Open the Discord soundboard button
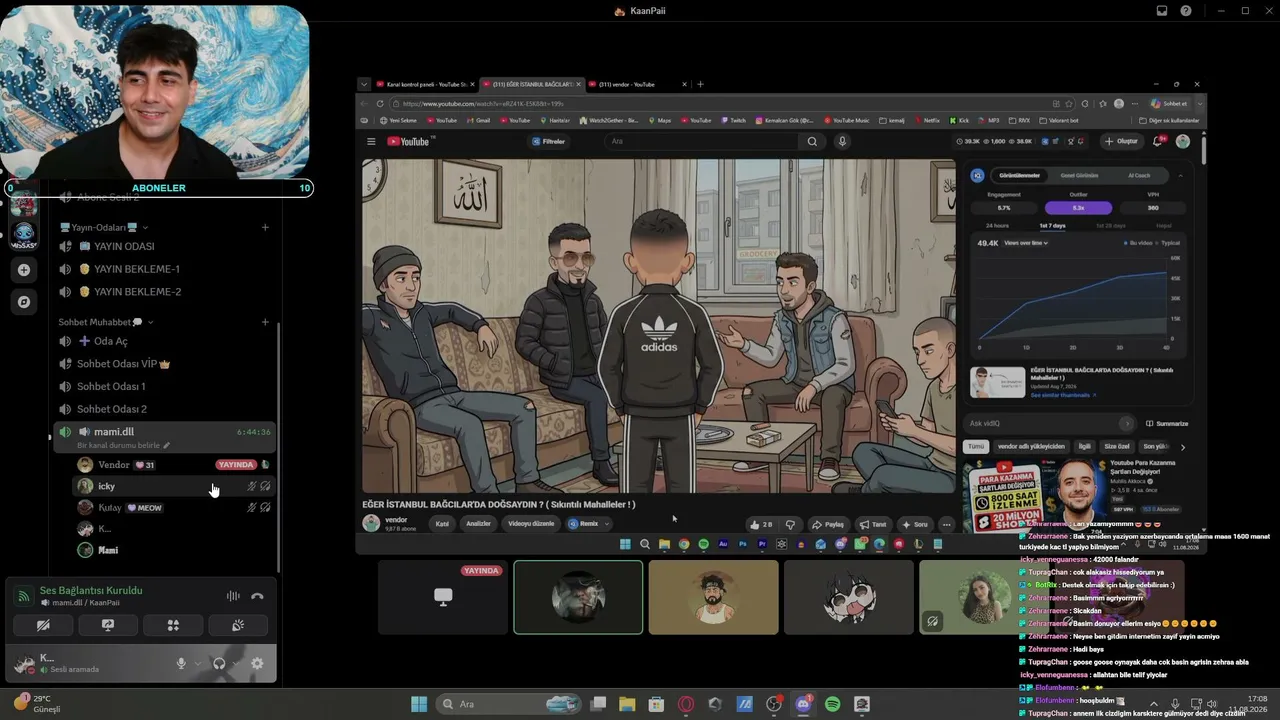 (238, 625)
